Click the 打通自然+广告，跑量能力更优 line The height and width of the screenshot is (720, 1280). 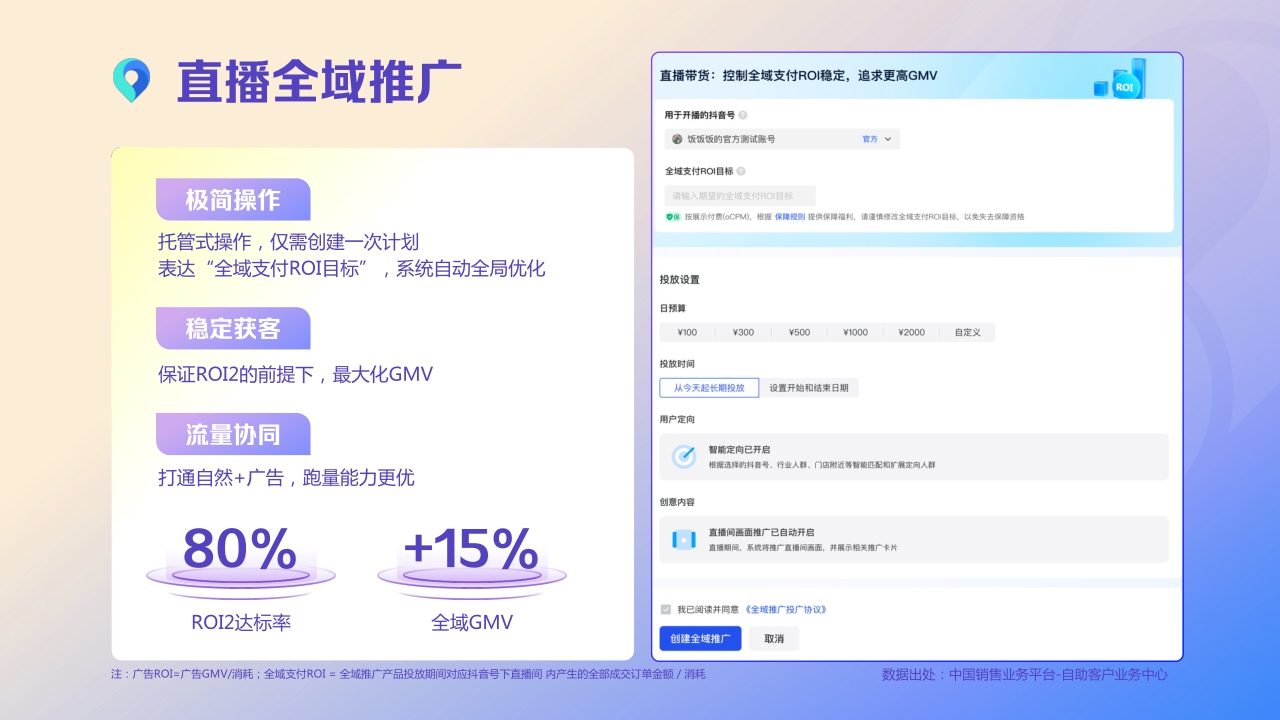286,478
